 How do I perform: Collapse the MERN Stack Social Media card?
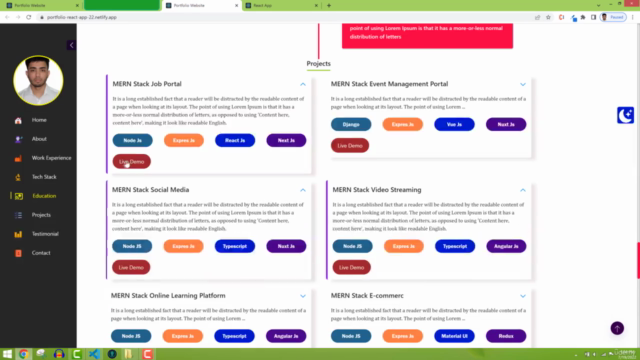pyautogui.click(x=303, y=190)
